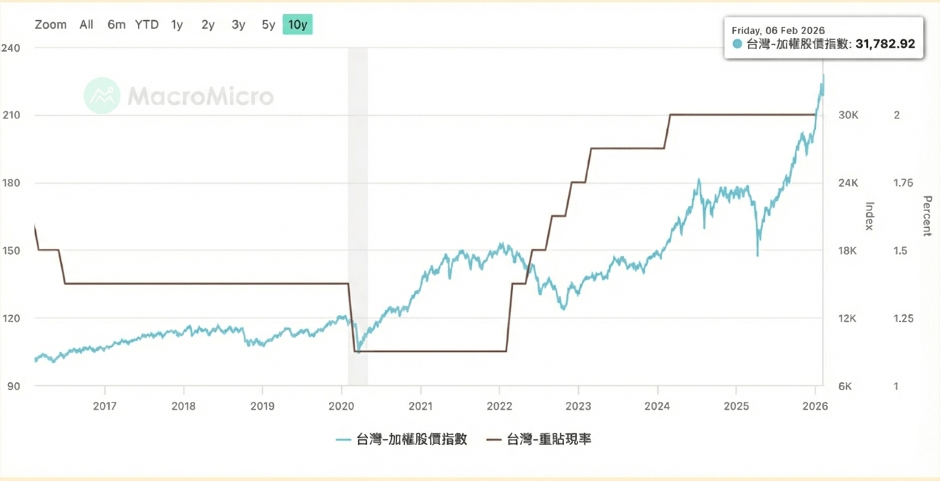The width and height of the screenshot is (941, 481).
Task: Hide the 台灣-重貼現率 series via legend
Action: (538, 439)
